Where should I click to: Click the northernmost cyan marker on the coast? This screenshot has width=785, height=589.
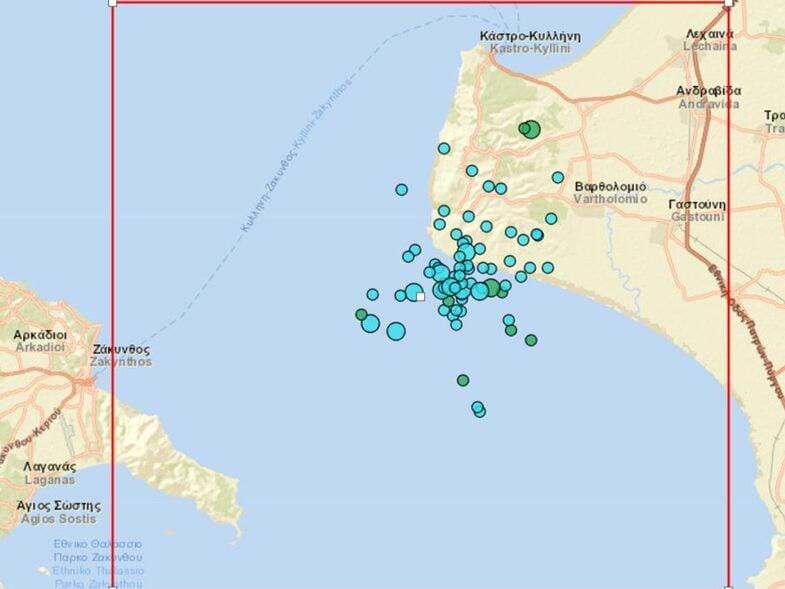[444, 148]
